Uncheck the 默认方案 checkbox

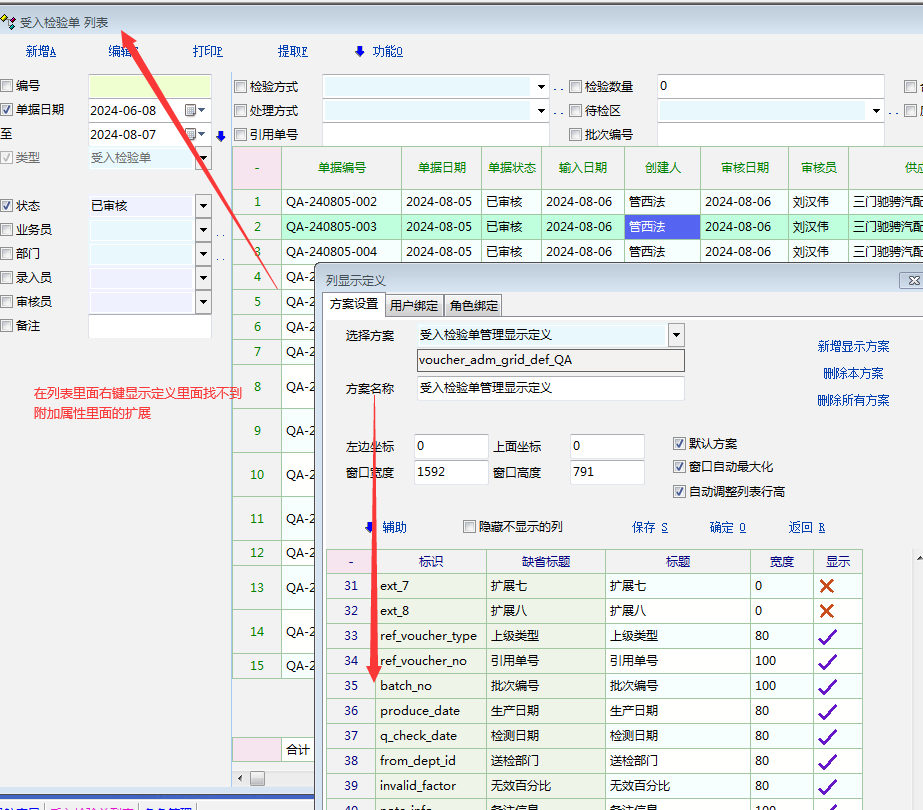[680, 444]
